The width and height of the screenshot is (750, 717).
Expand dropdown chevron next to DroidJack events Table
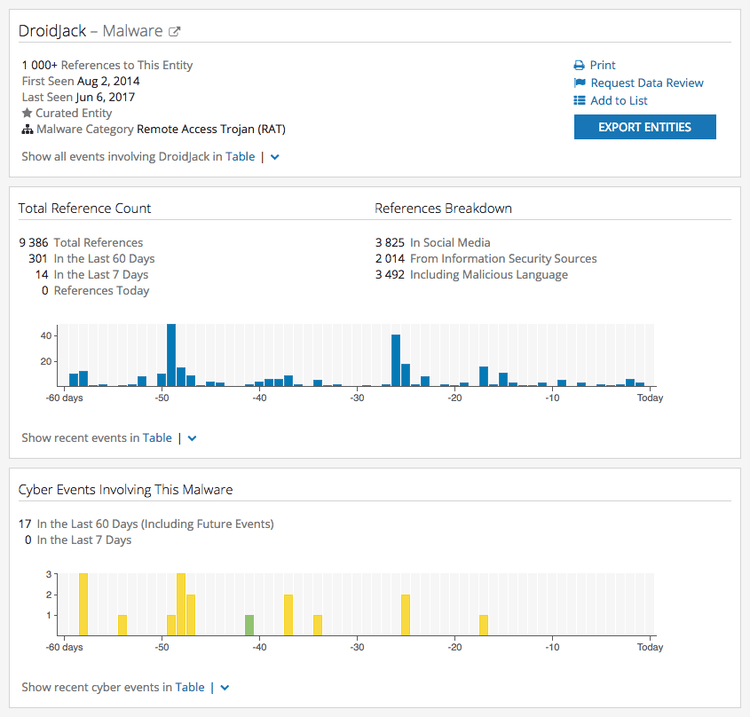point(275,157)
